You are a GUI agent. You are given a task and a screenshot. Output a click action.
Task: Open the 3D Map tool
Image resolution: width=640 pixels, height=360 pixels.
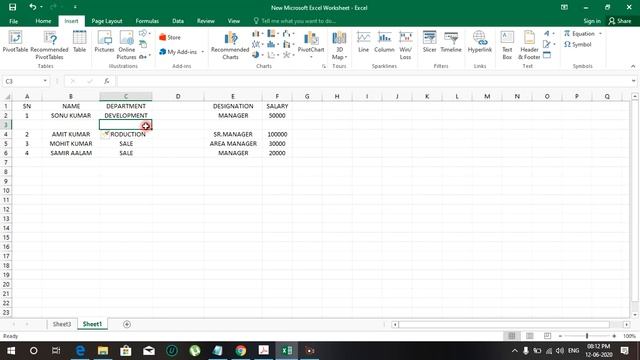point(339,45)
